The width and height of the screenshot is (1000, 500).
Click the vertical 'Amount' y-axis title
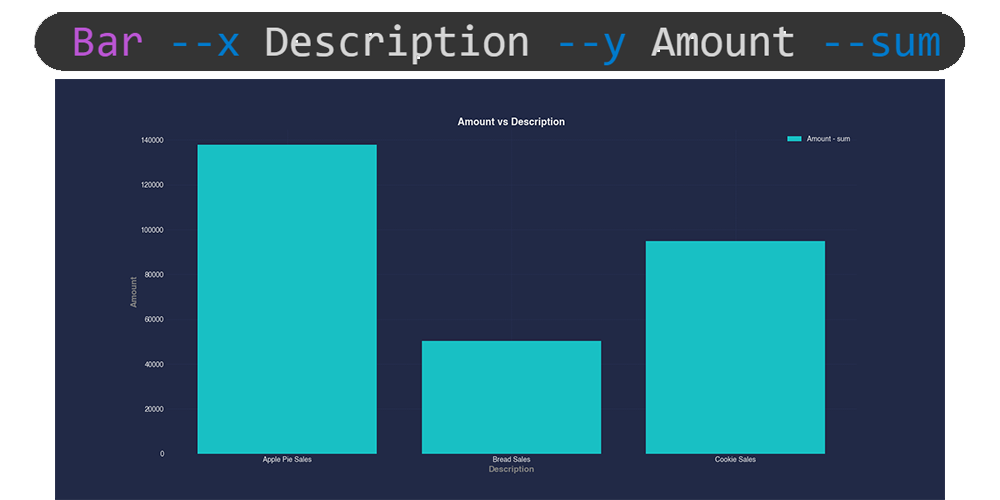click(134, 291)
